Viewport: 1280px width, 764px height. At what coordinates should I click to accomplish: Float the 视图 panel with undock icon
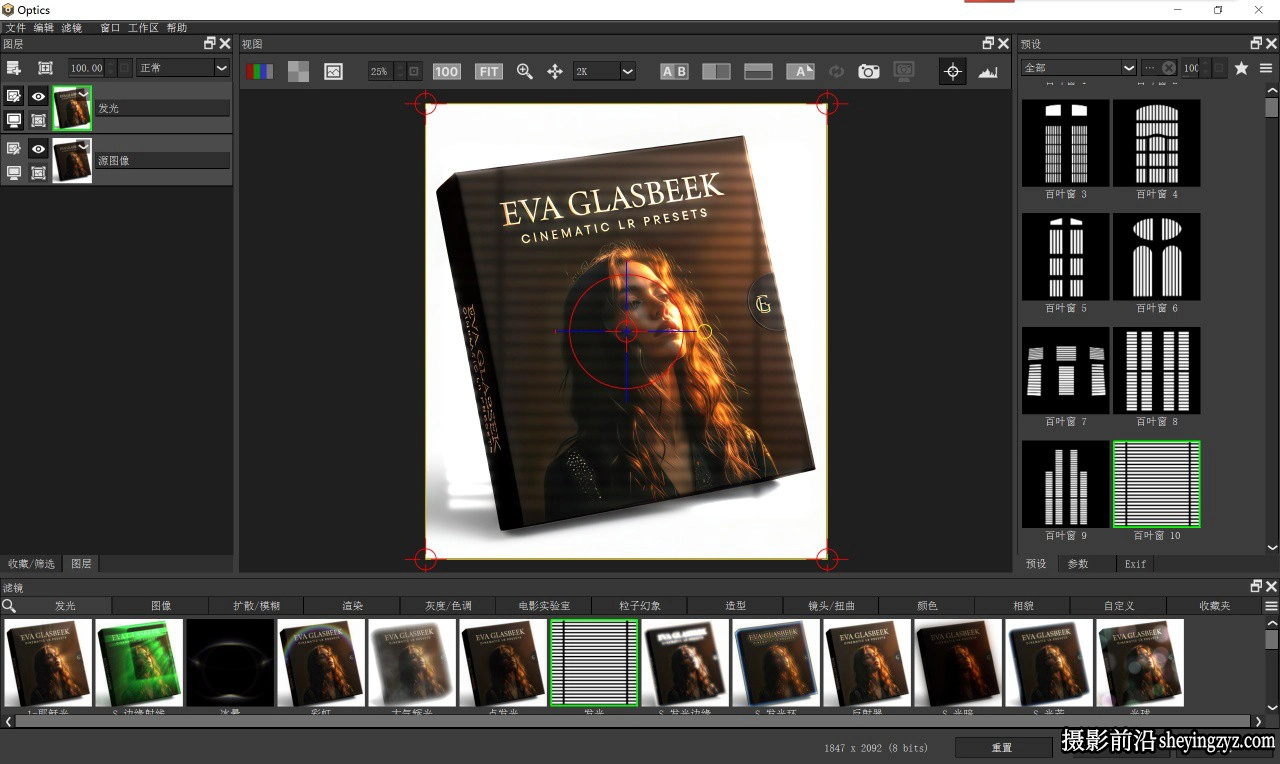988,44
